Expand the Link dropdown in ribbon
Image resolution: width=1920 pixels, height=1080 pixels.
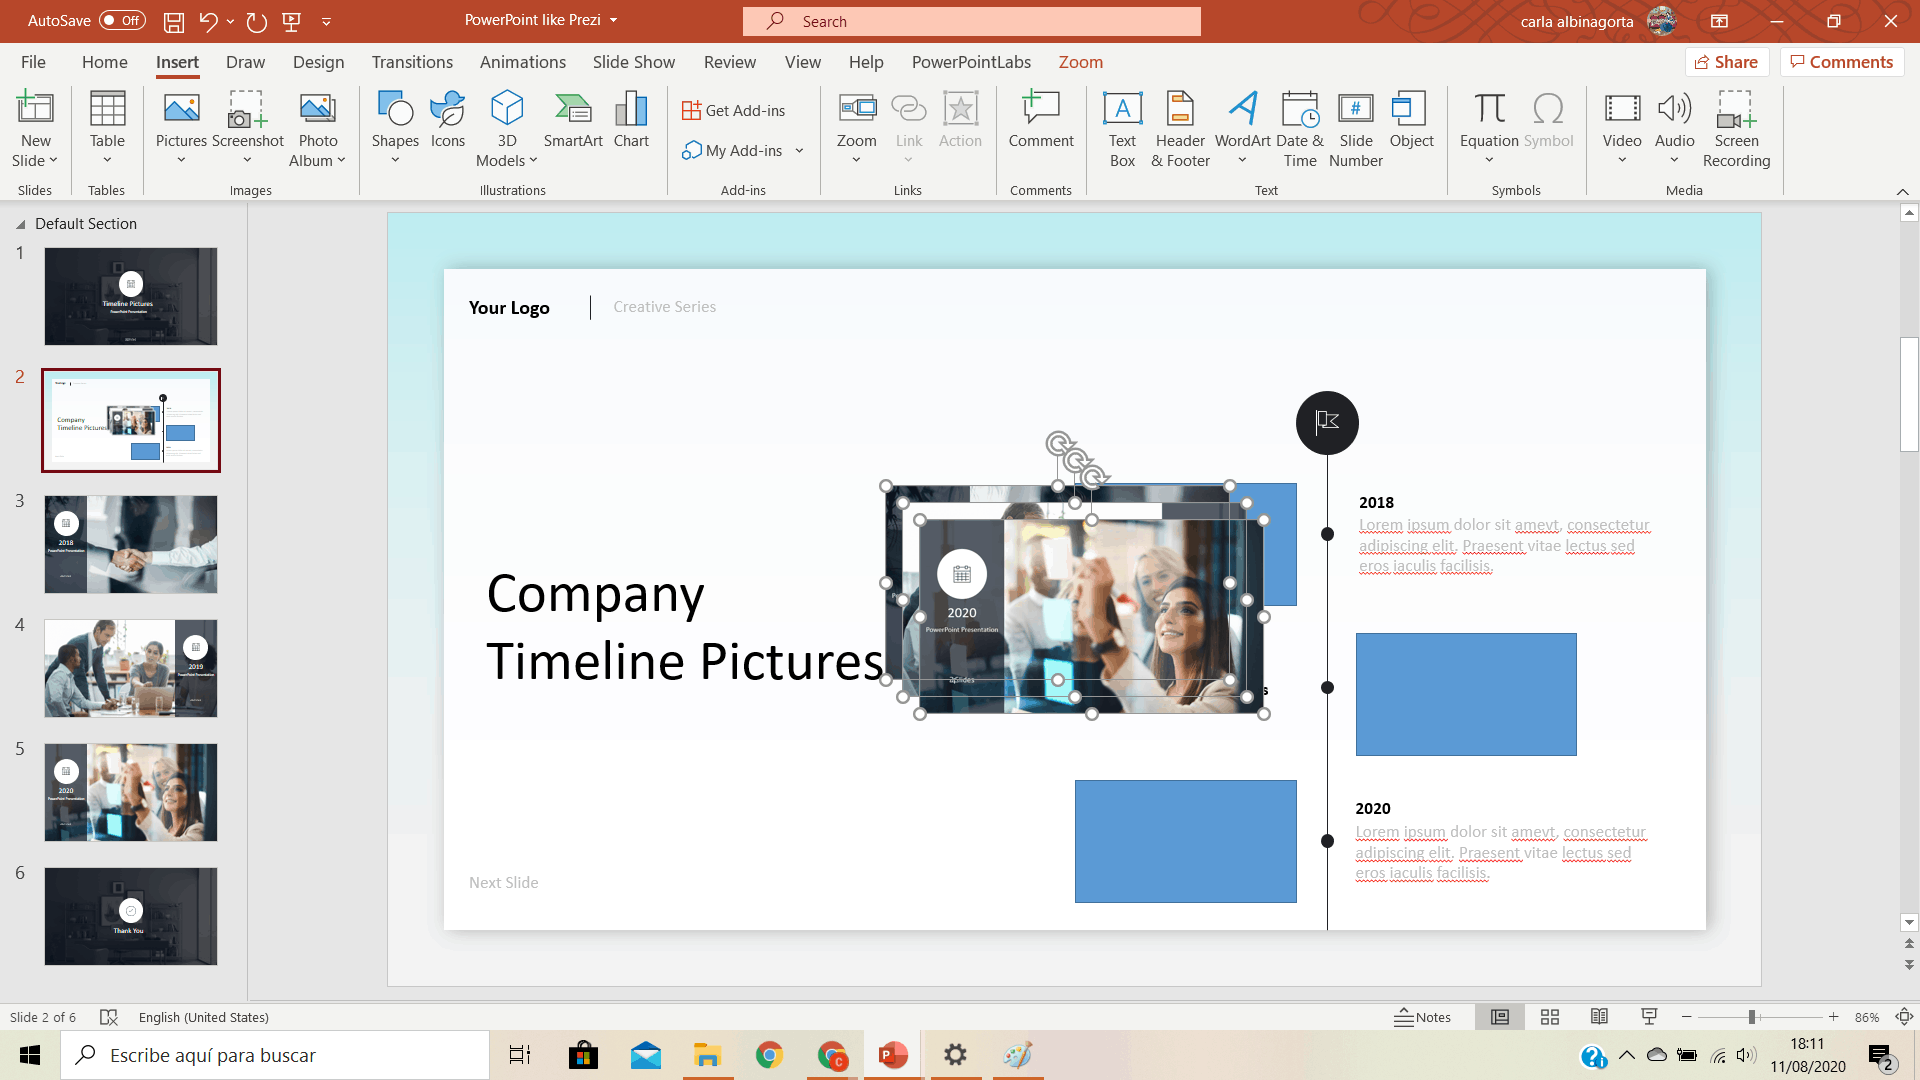(909, 160)
